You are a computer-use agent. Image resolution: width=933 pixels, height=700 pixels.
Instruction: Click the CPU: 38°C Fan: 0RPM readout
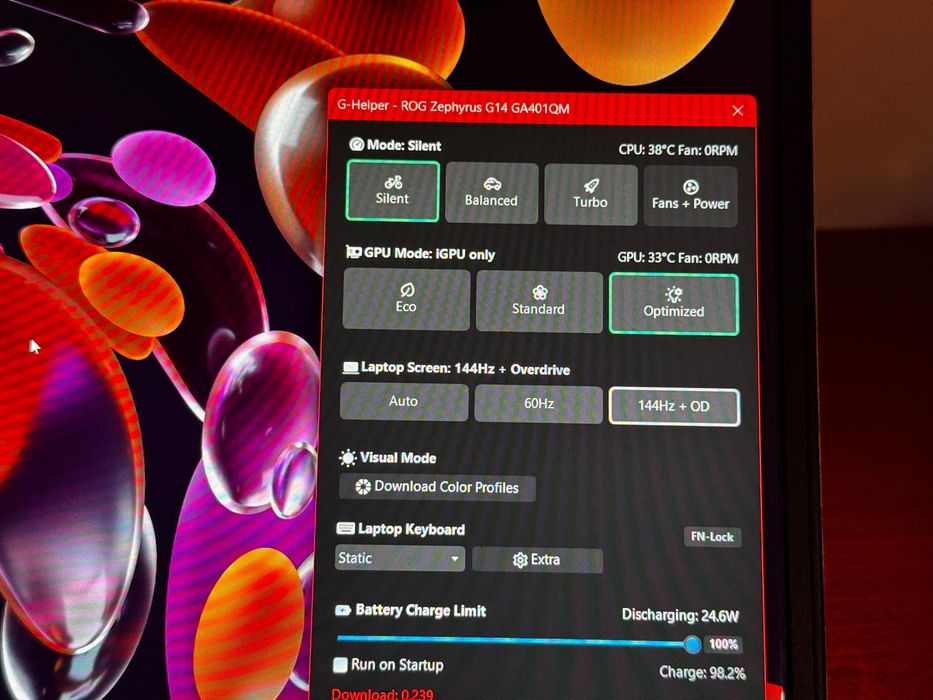point(678,150)
